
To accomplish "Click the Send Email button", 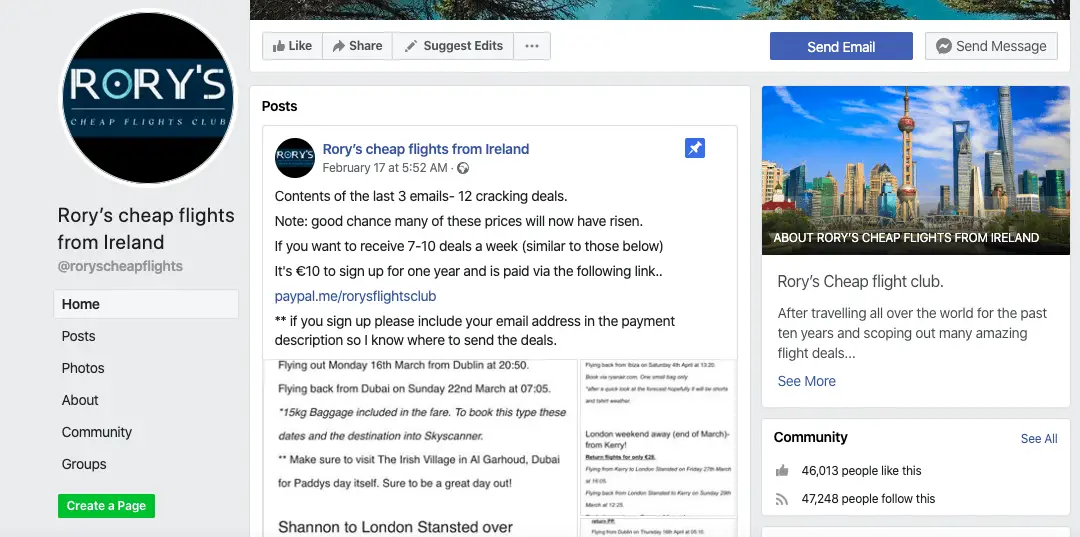I will (x=841, y=46).
